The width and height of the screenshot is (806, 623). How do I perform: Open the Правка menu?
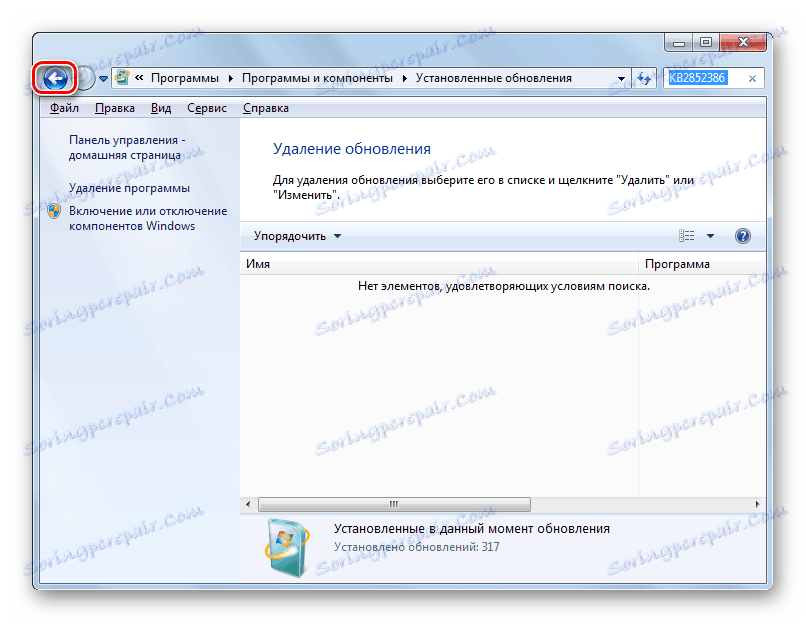(115, 108)
